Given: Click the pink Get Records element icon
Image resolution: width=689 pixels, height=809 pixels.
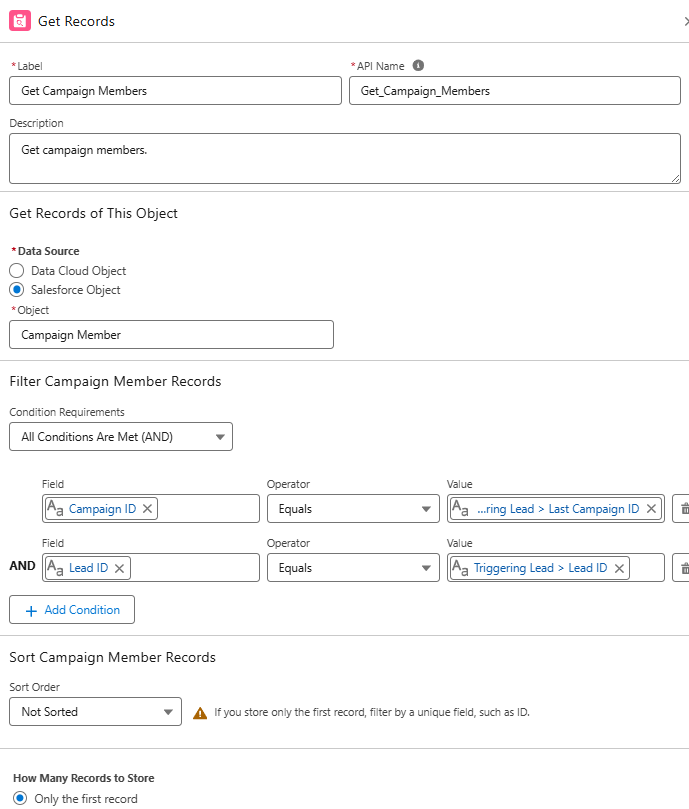Looking at the screenshot, I should tap(20, 20).
